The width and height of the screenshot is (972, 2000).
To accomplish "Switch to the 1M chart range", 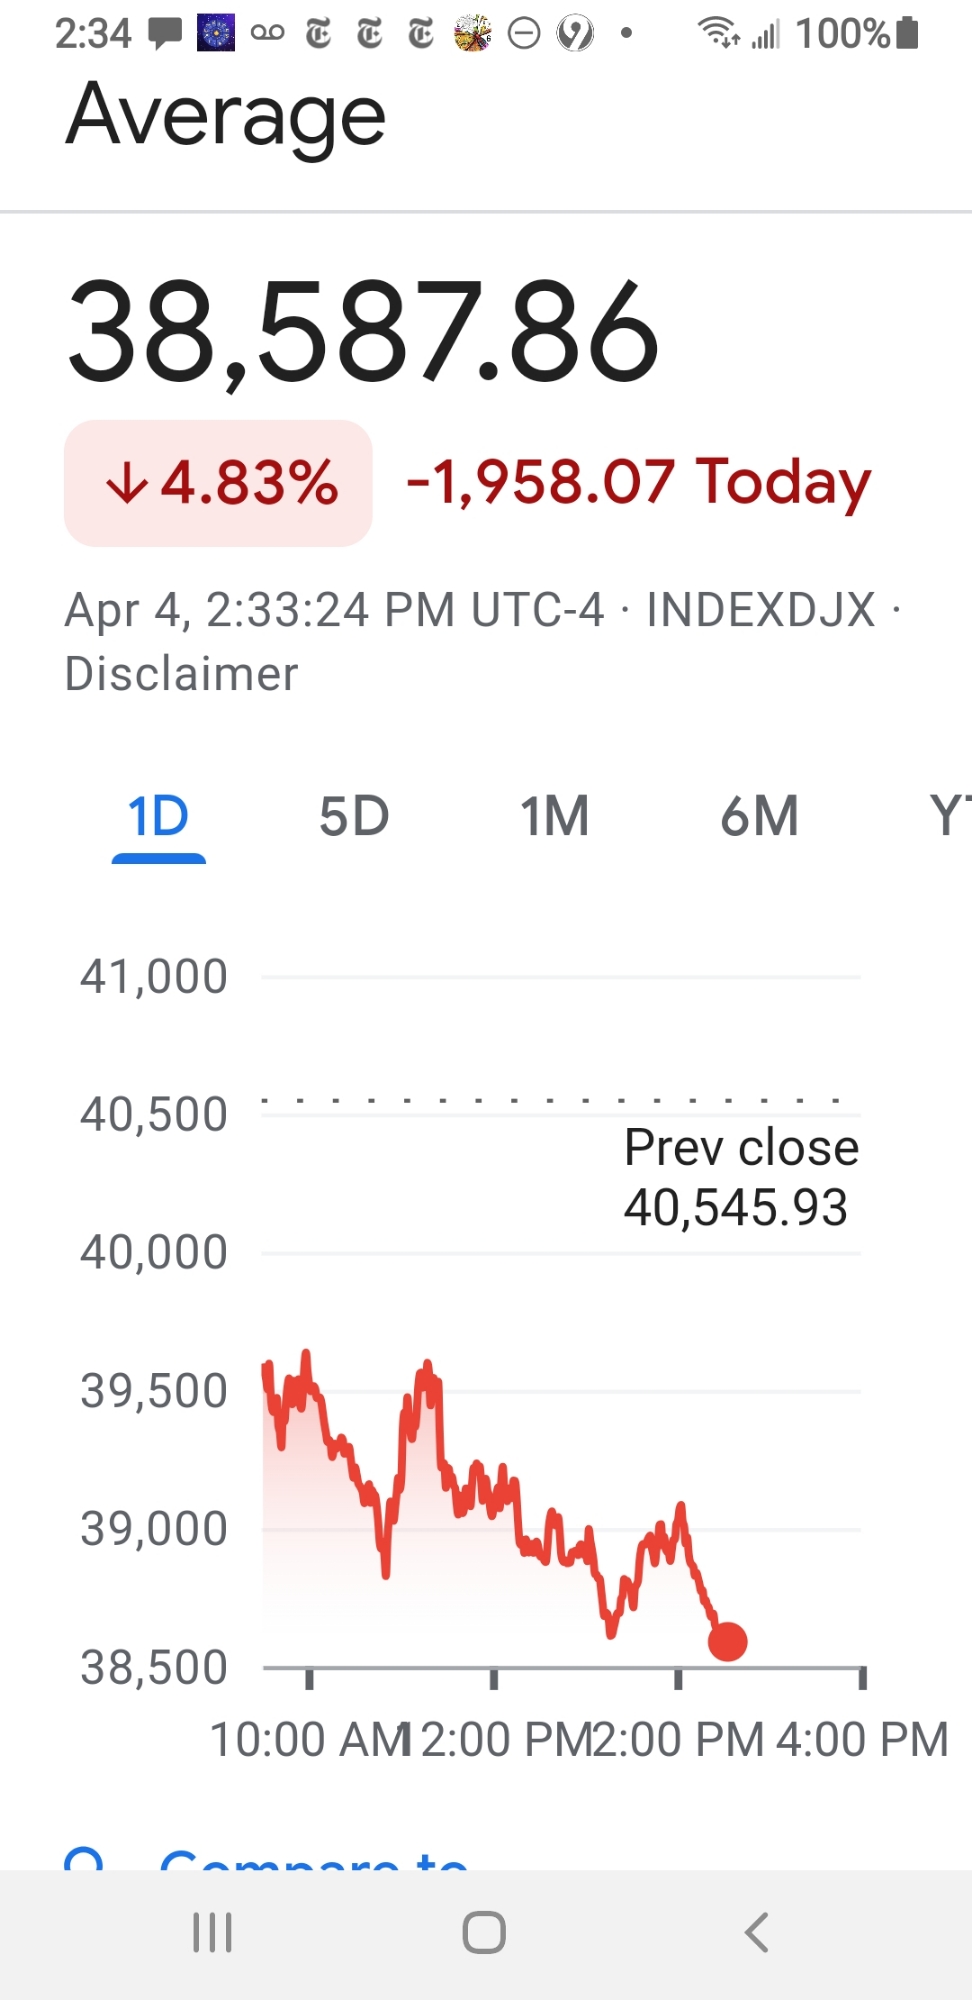I will coord(555,817).
